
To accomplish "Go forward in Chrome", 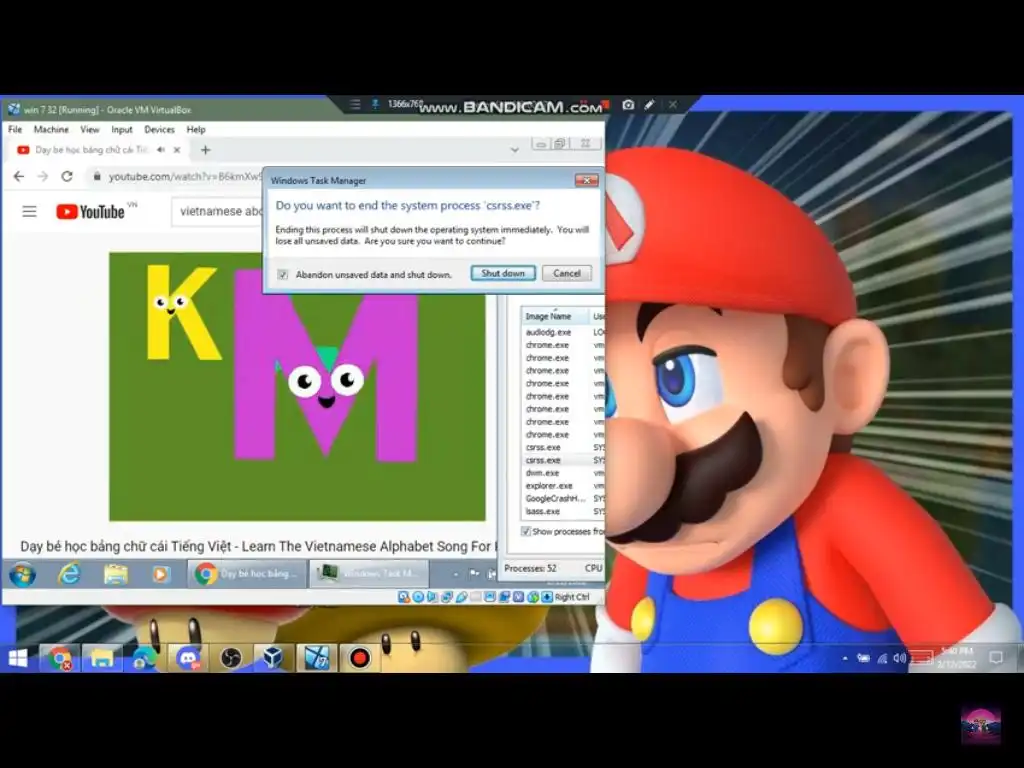I will pyautogui.click(x=43, y=176).
